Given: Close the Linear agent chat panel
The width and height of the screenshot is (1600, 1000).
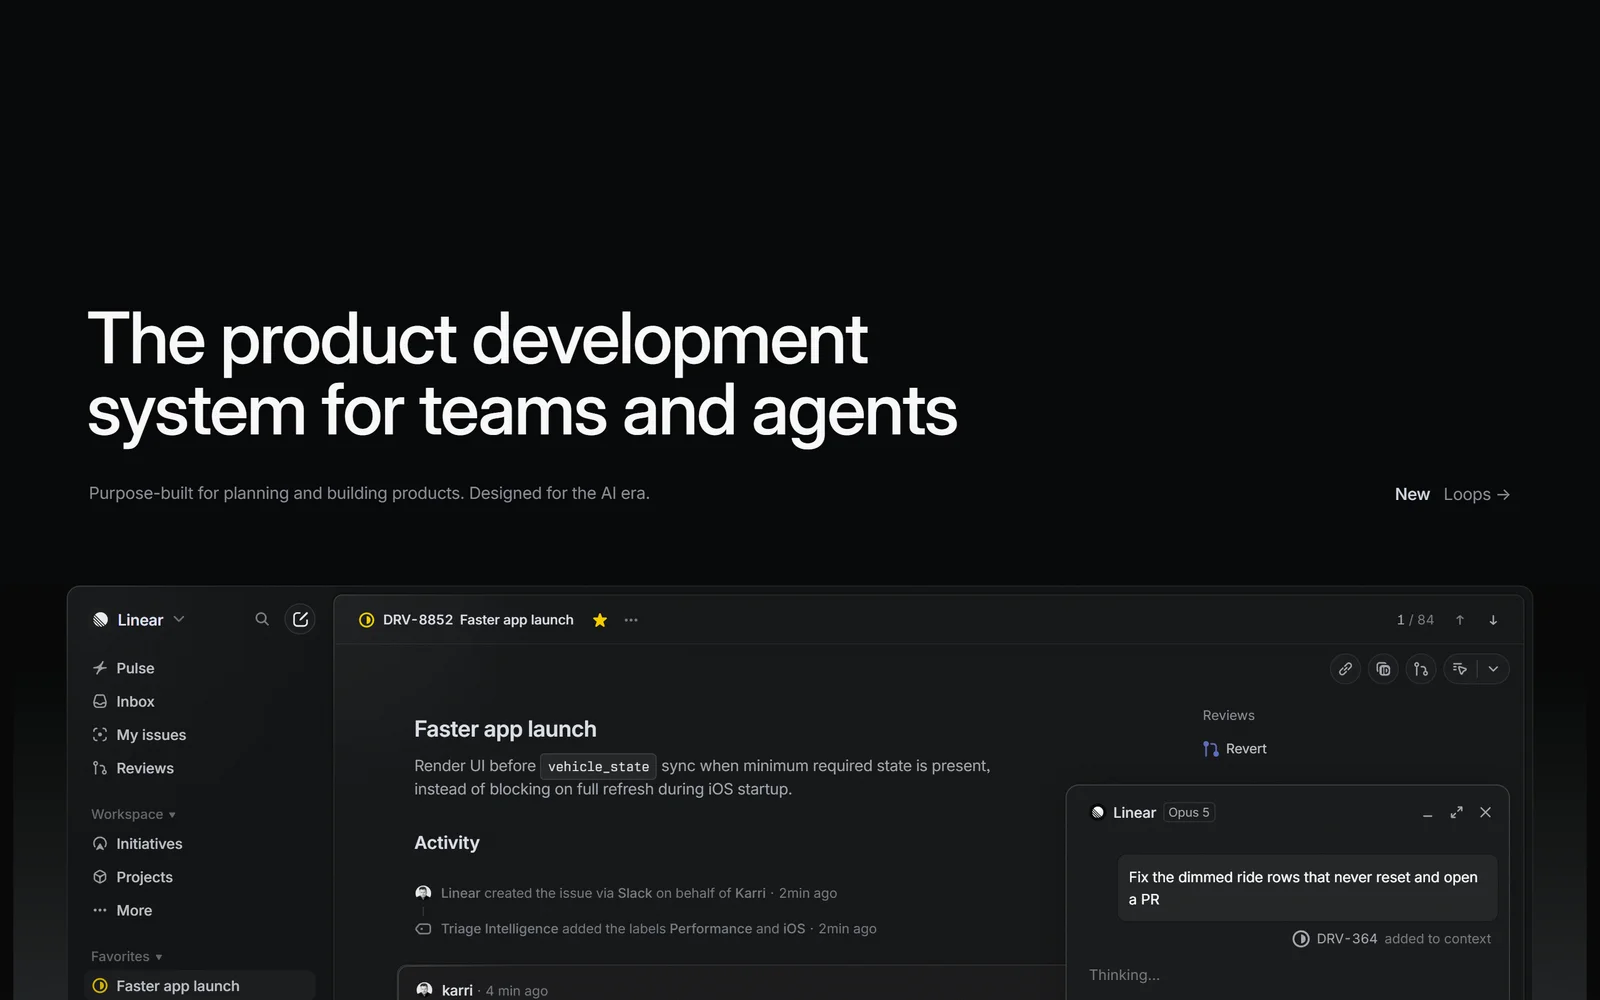Looking at the screenshot, I should tap(1486, 813).
